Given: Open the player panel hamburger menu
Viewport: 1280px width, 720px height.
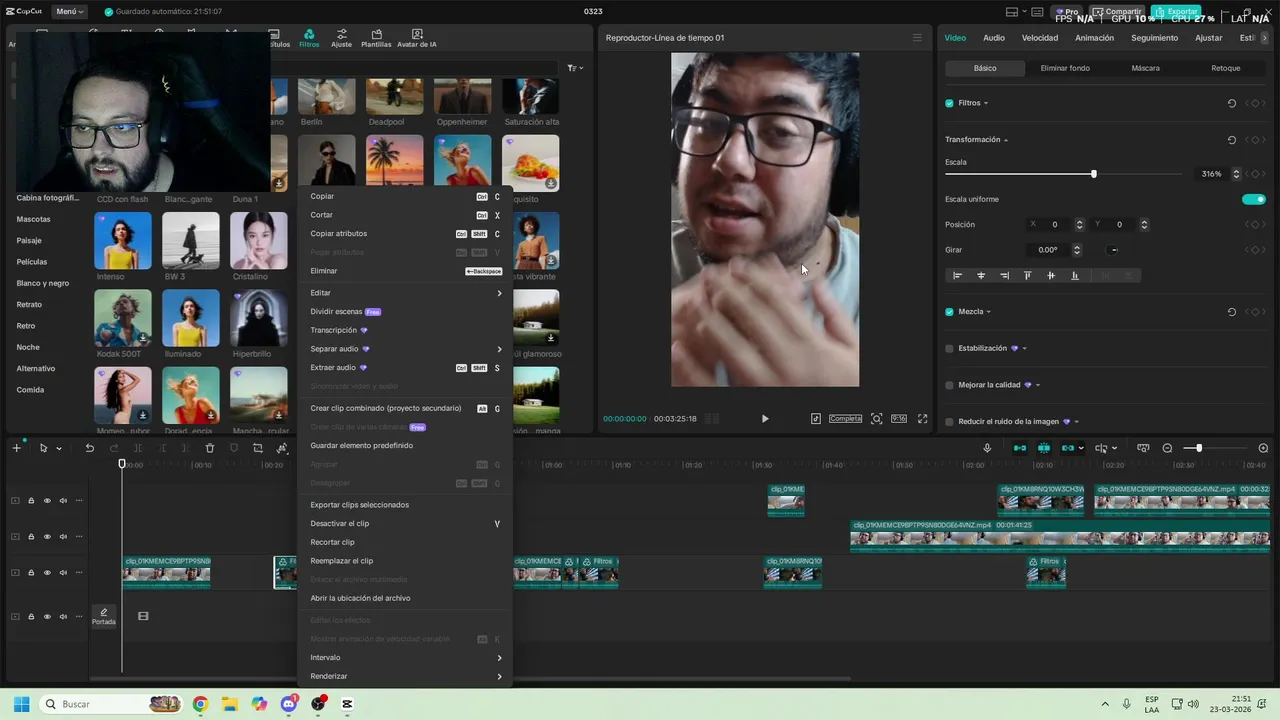Looking at the screenshot, I should tap(917, 38).
